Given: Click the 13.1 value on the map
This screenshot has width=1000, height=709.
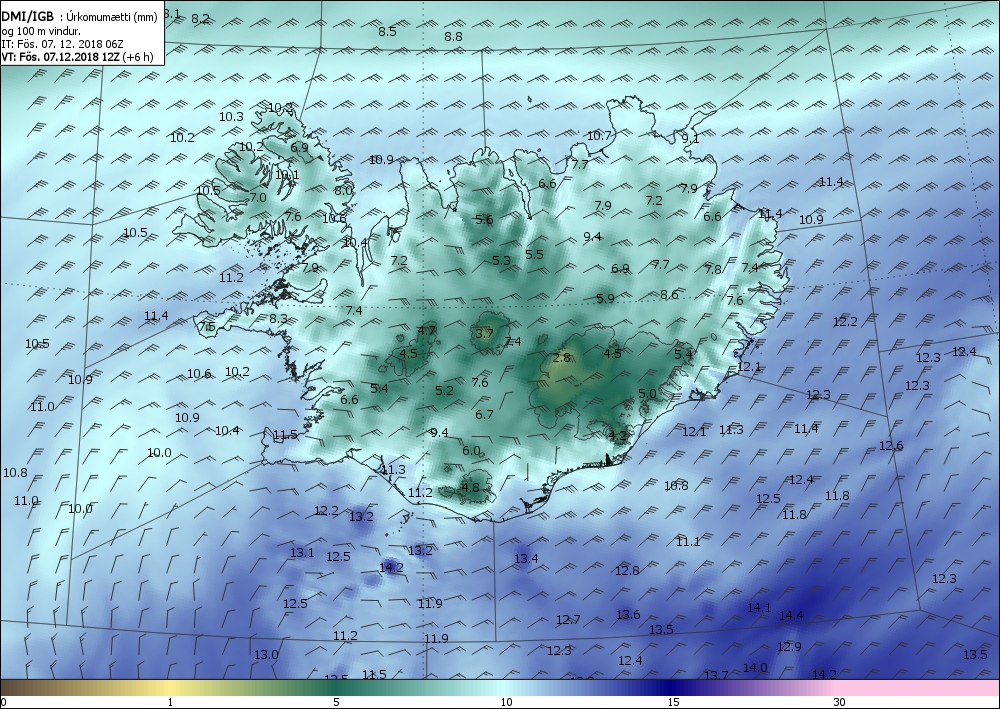Looking at the screenshot, I should tap(302, 552).
